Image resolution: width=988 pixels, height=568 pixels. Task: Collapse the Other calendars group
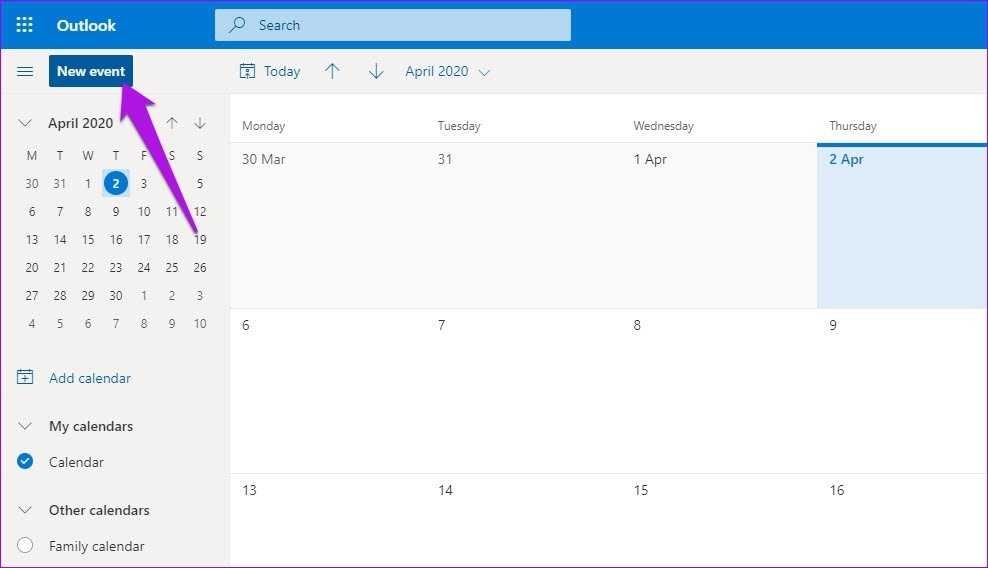coord(26,510)
